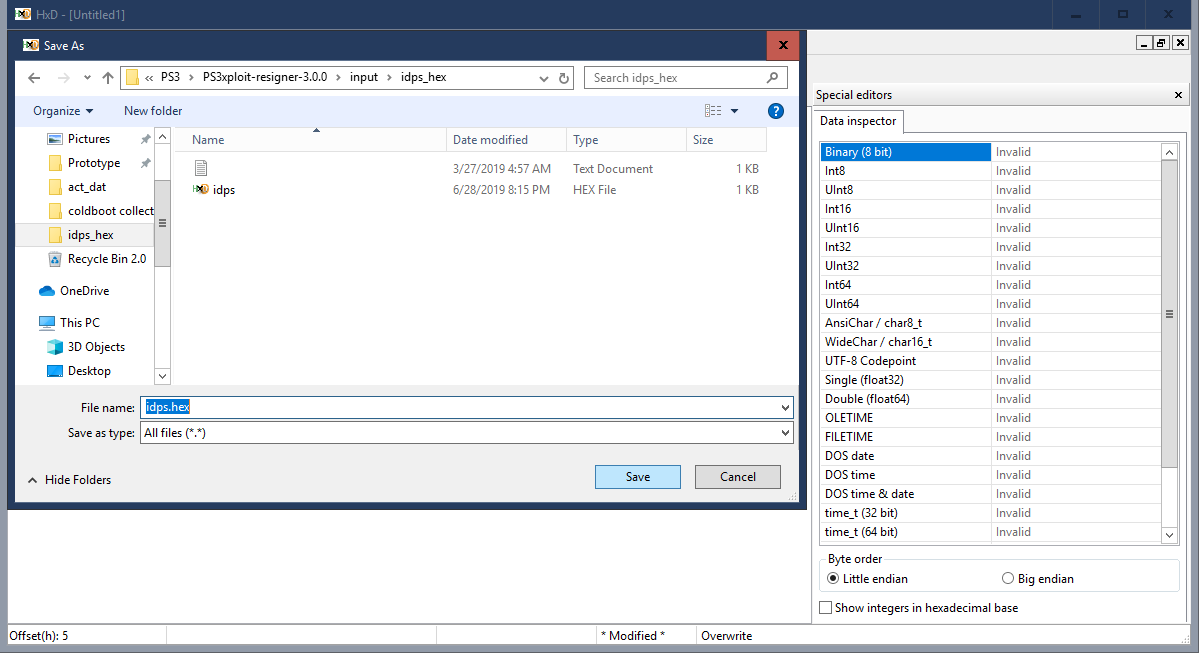Image resolution: width=1200 pixels, height=654 pixels.
Task: Select the Int16 inspector row
Action: 990,209
